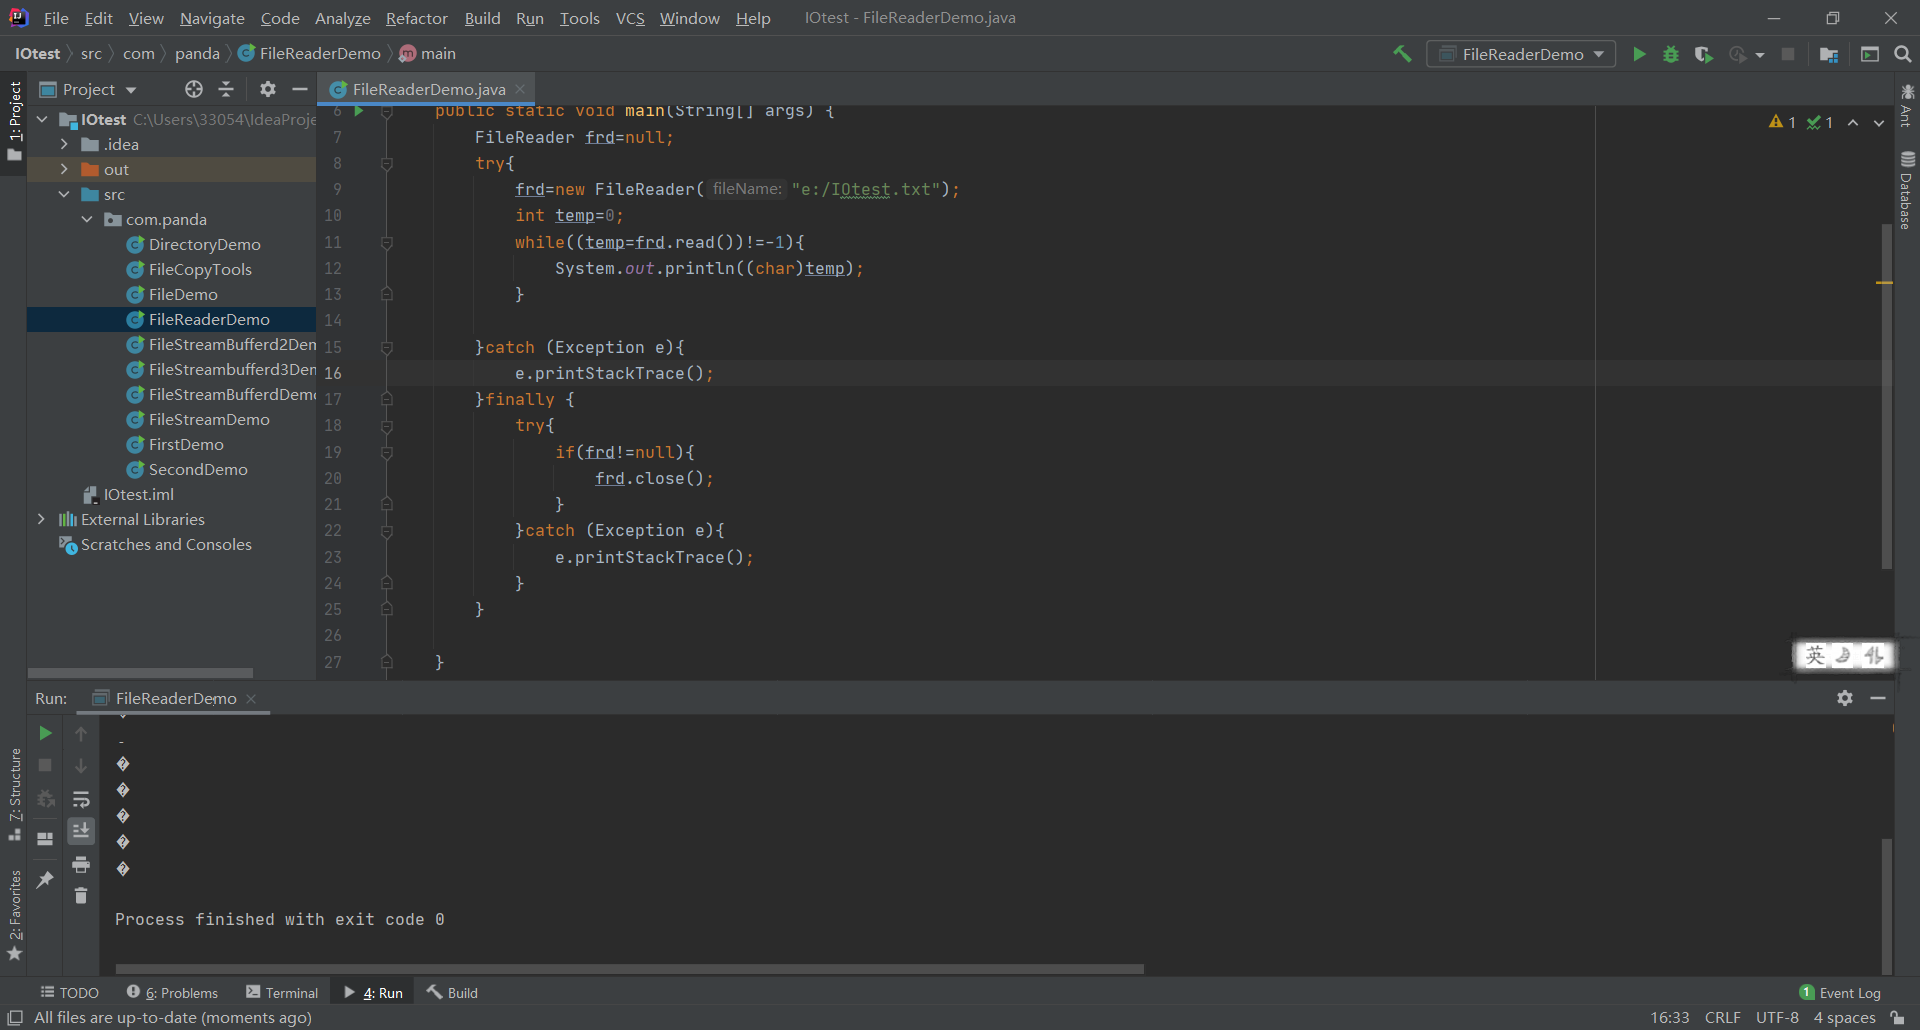Collapse all in Project panel
The height and width of the screenshot is (1030, 1920).
[x=226, y=89]
